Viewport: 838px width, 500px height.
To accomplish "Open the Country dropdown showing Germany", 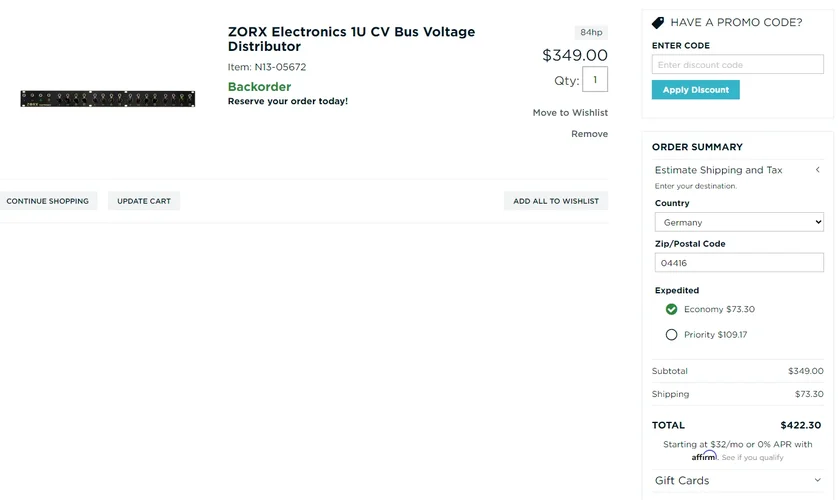I will click(x=738, y=222).
